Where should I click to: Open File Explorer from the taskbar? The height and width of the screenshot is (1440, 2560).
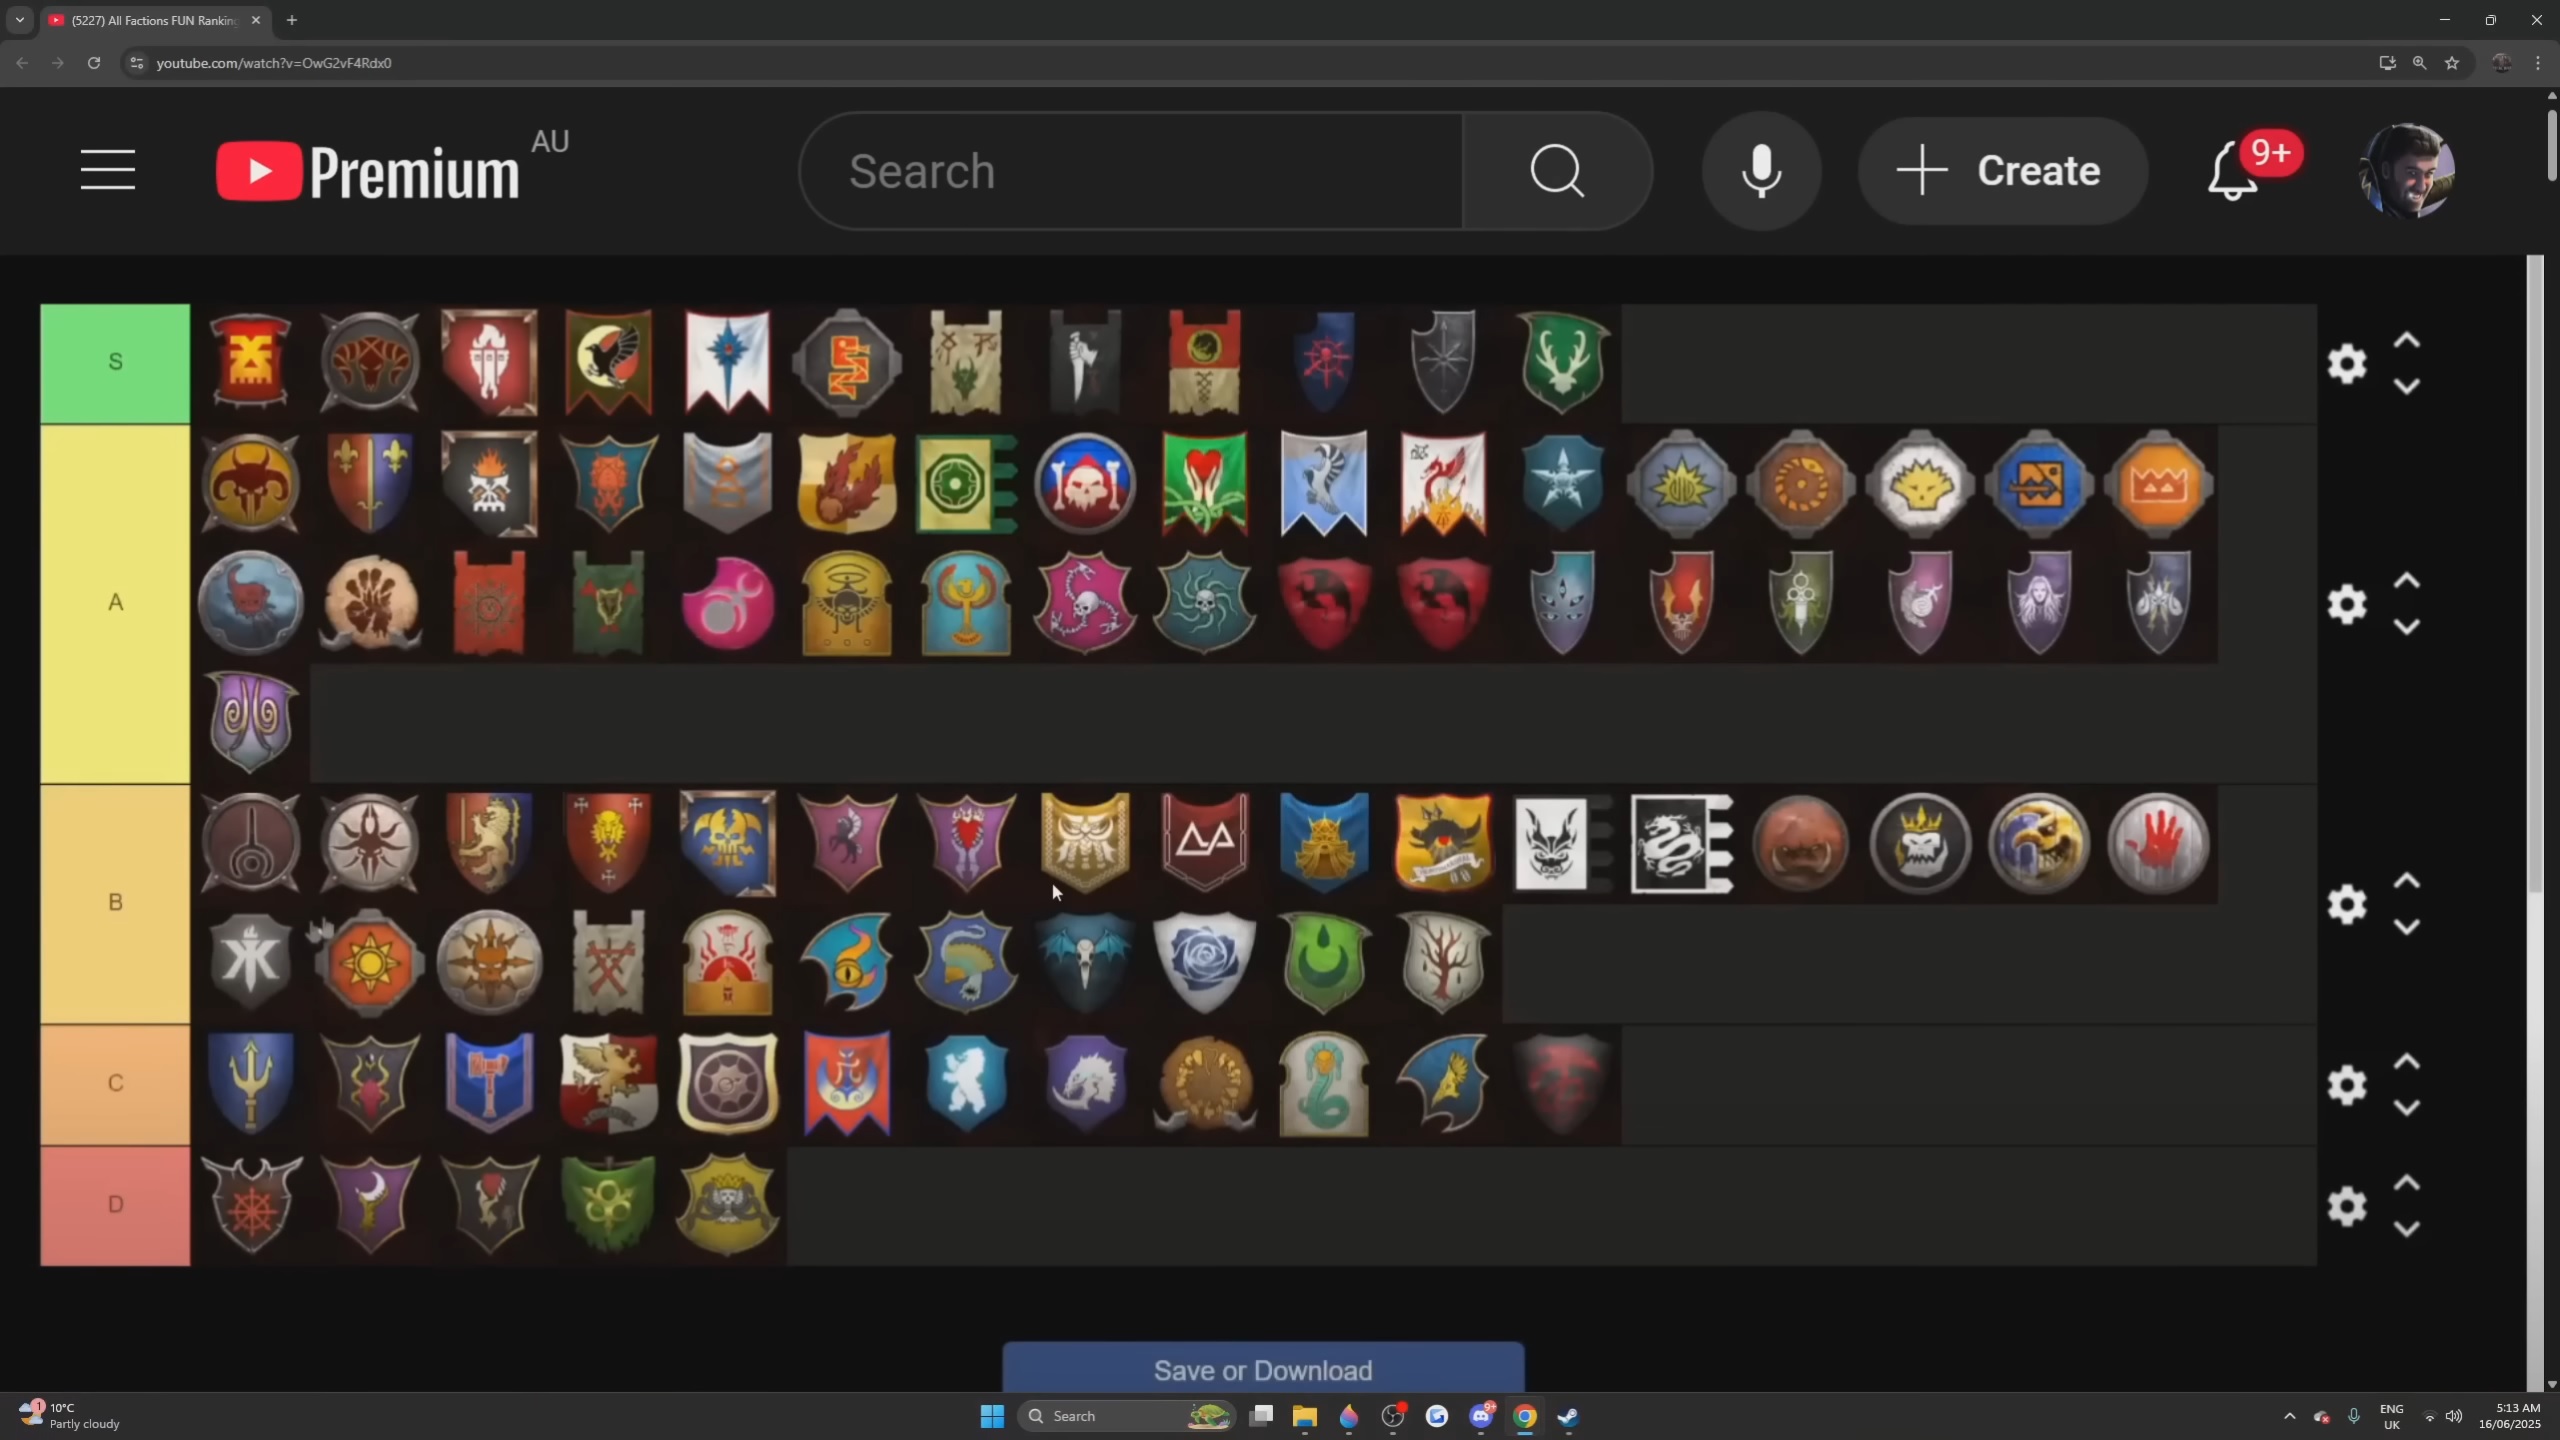pyautogui.click(x=1304, y=1416)
